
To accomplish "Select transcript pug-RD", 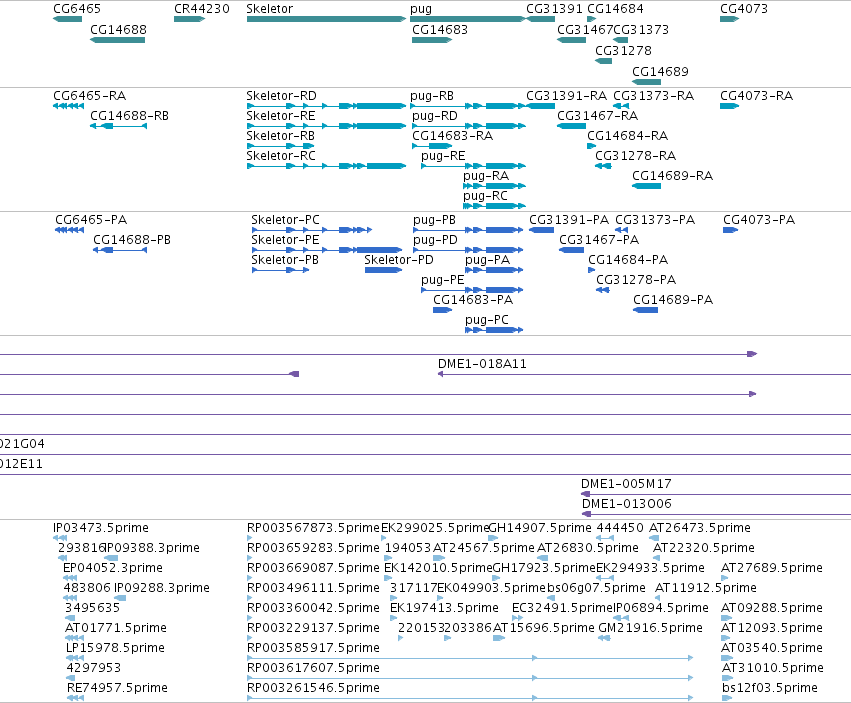I will 468,126.
